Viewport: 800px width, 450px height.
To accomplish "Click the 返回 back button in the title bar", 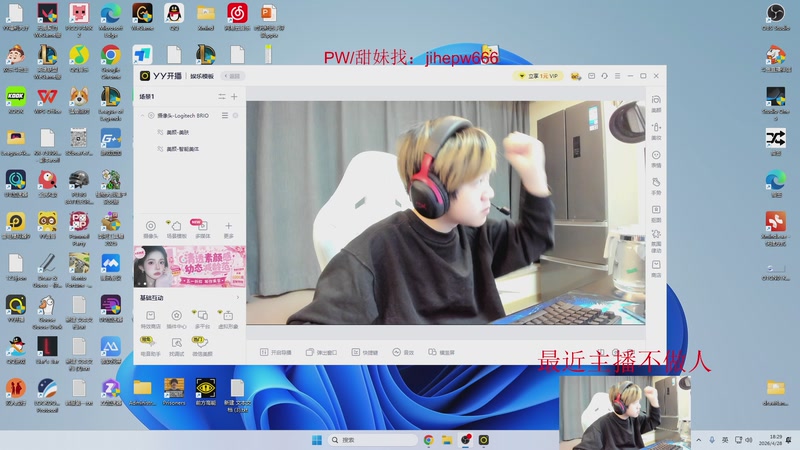I will pyautogui.click(x=233, y=76).
